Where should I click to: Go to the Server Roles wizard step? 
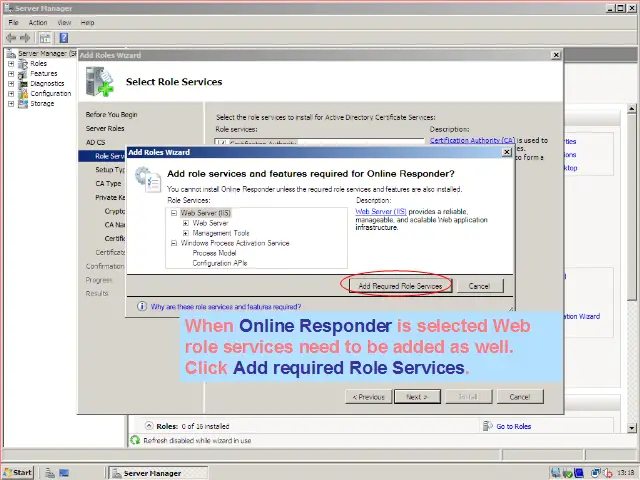(x=105, y=129)
